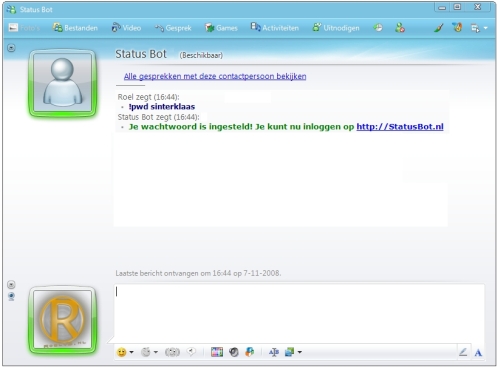Click Uitnodigen to invite a contact

click(336, 28)
